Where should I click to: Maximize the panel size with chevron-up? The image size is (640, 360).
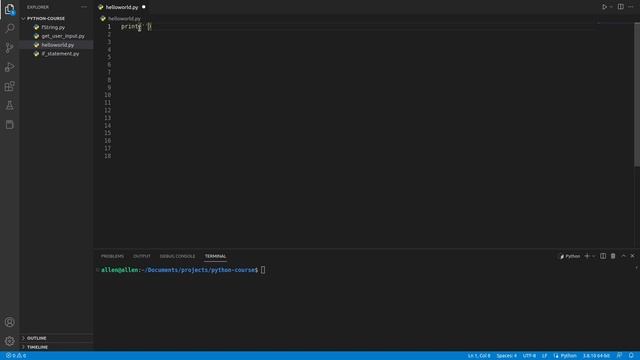point(623,256)
